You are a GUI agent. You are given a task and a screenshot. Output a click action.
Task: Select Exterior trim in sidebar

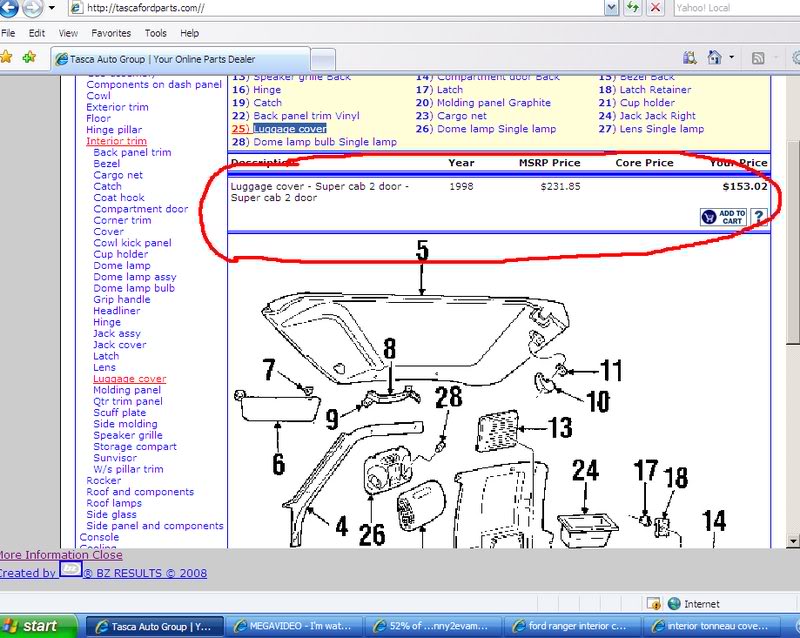(x=117, y=107)
